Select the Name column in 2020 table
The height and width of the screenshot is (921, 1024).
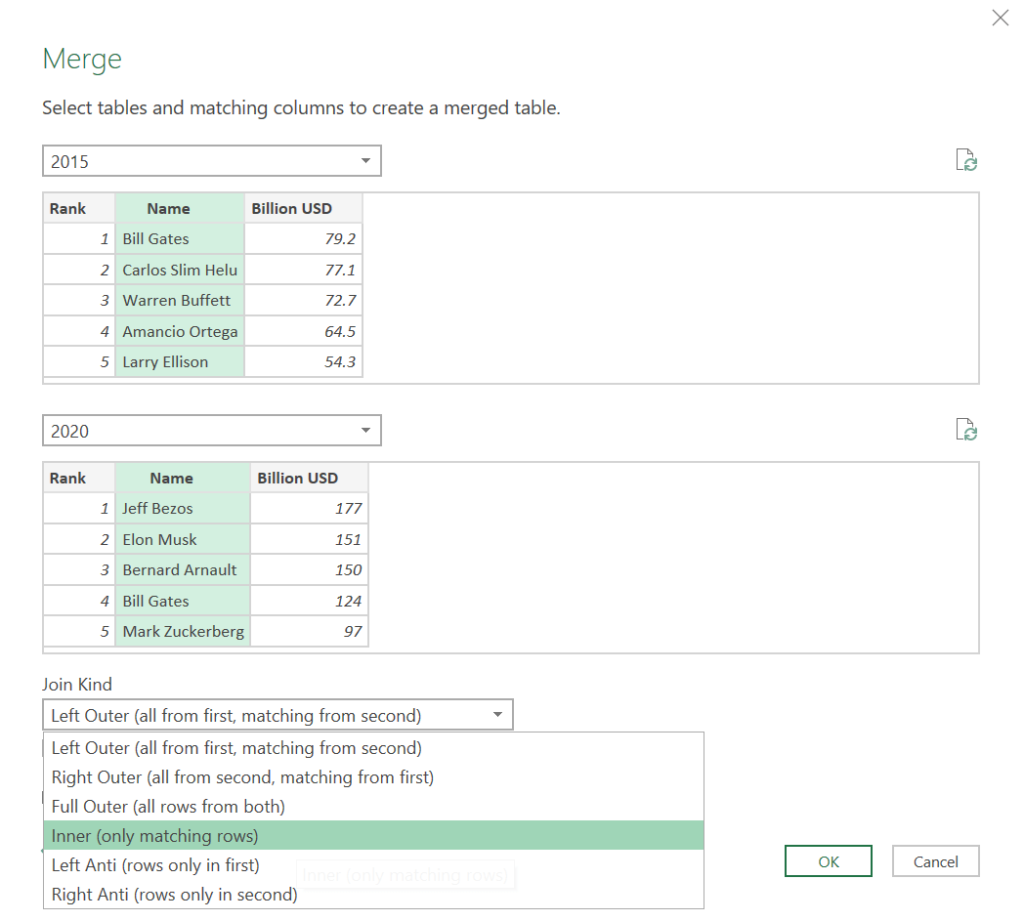[170, 478]
